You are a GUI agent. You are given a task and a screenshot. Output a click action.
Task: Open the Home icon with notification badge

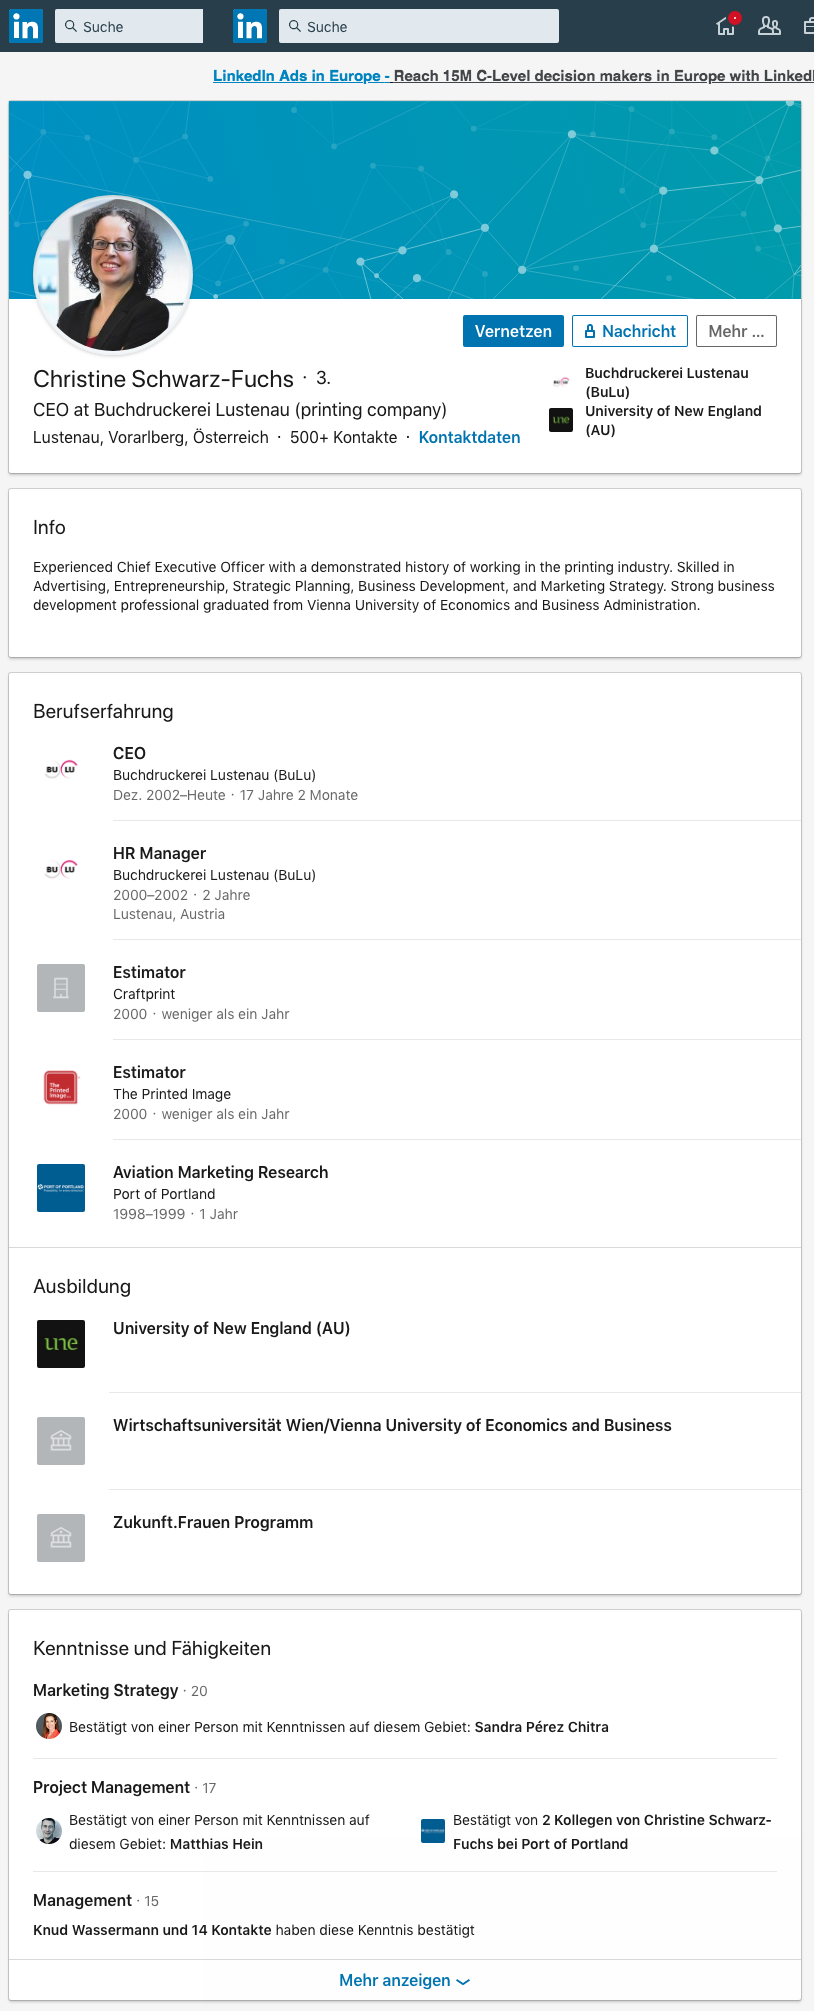(727, 26)
